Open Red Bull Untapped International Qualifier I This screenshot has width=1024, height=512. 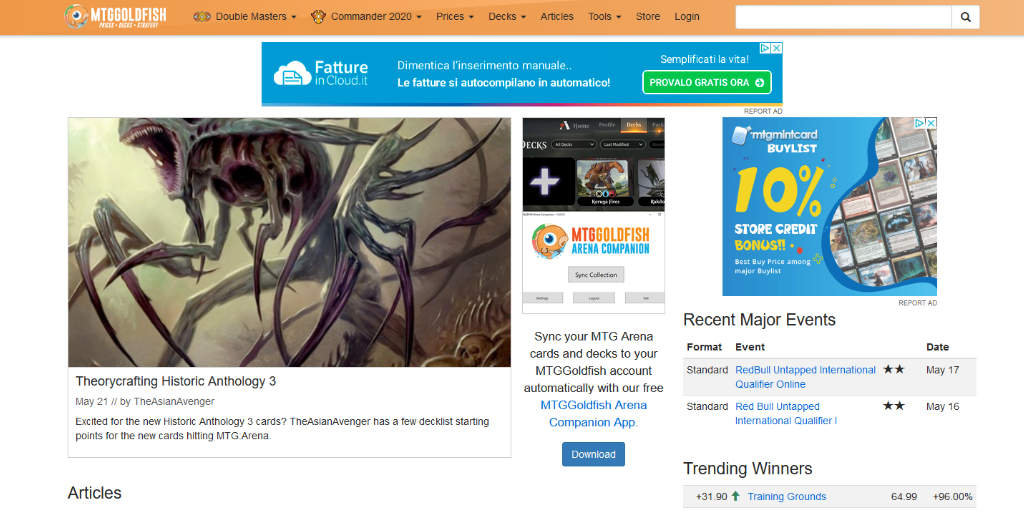pyautogui.click(x=786, y=413)
